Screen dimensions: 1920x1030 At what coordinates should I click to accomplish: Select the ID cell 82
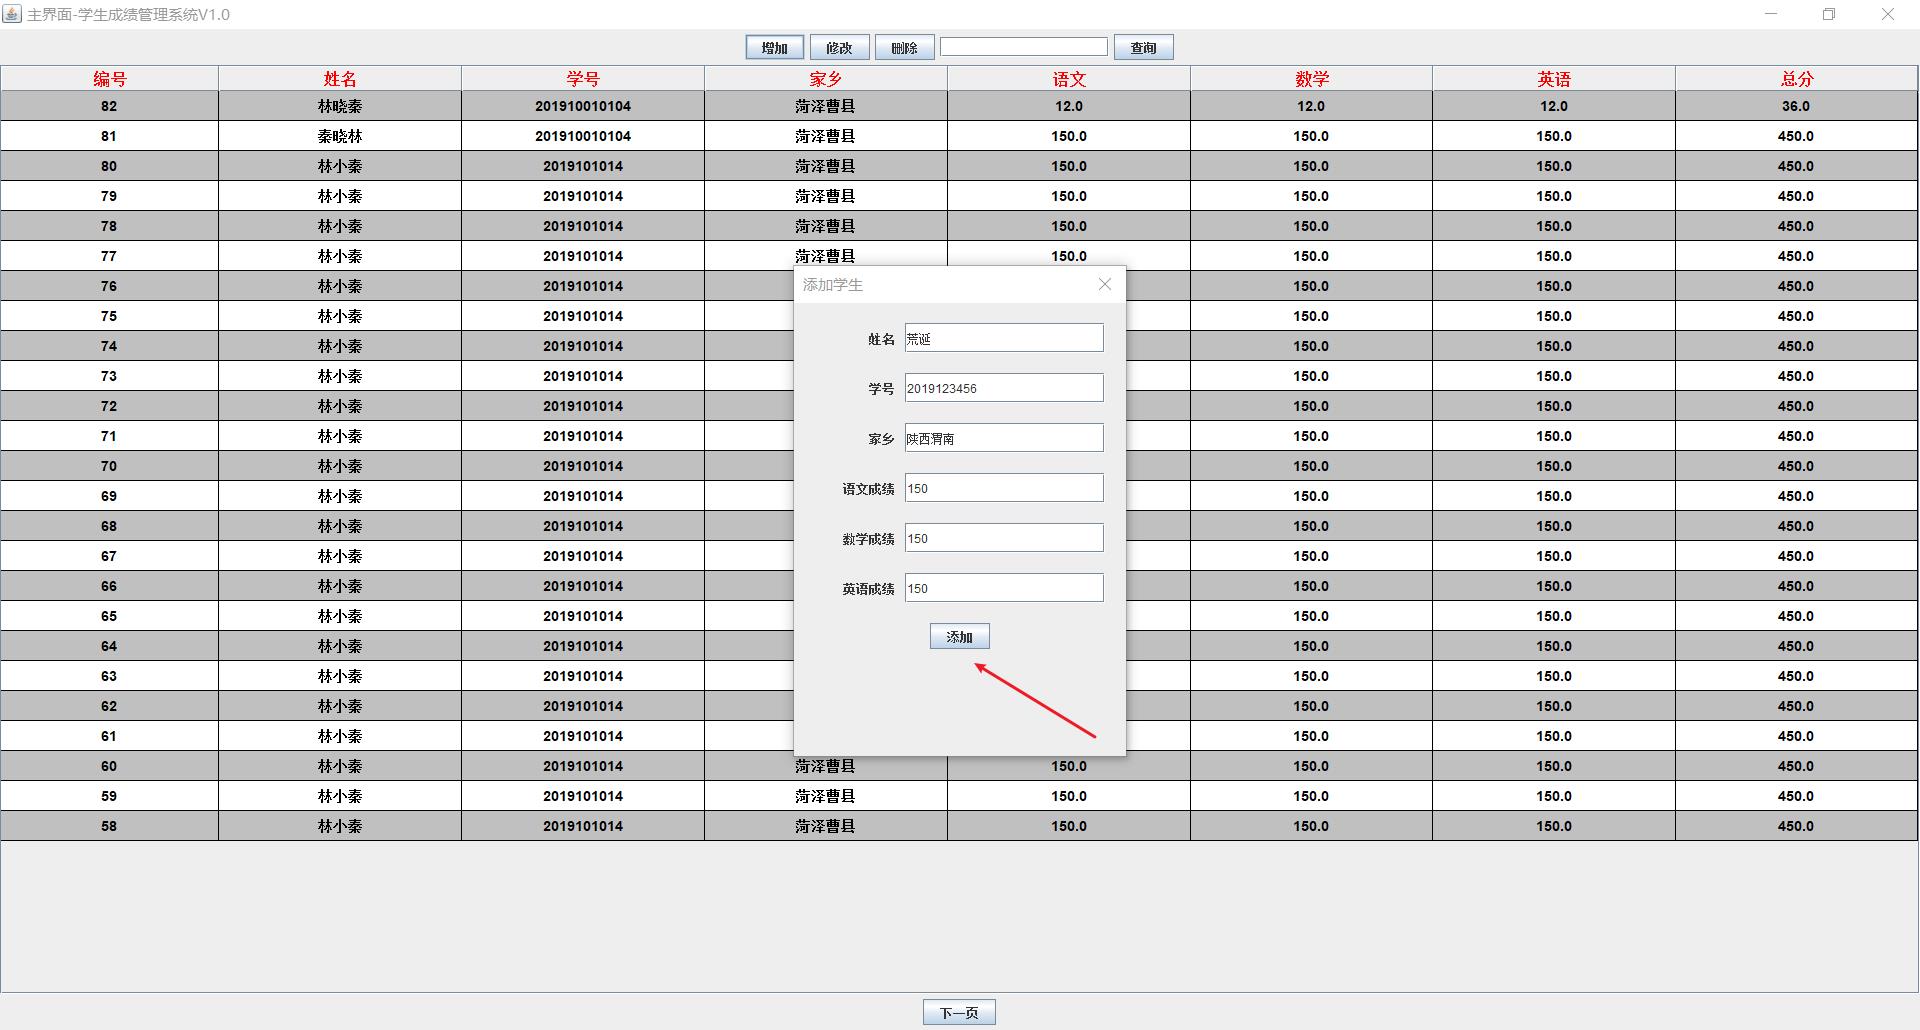point(109,106)
